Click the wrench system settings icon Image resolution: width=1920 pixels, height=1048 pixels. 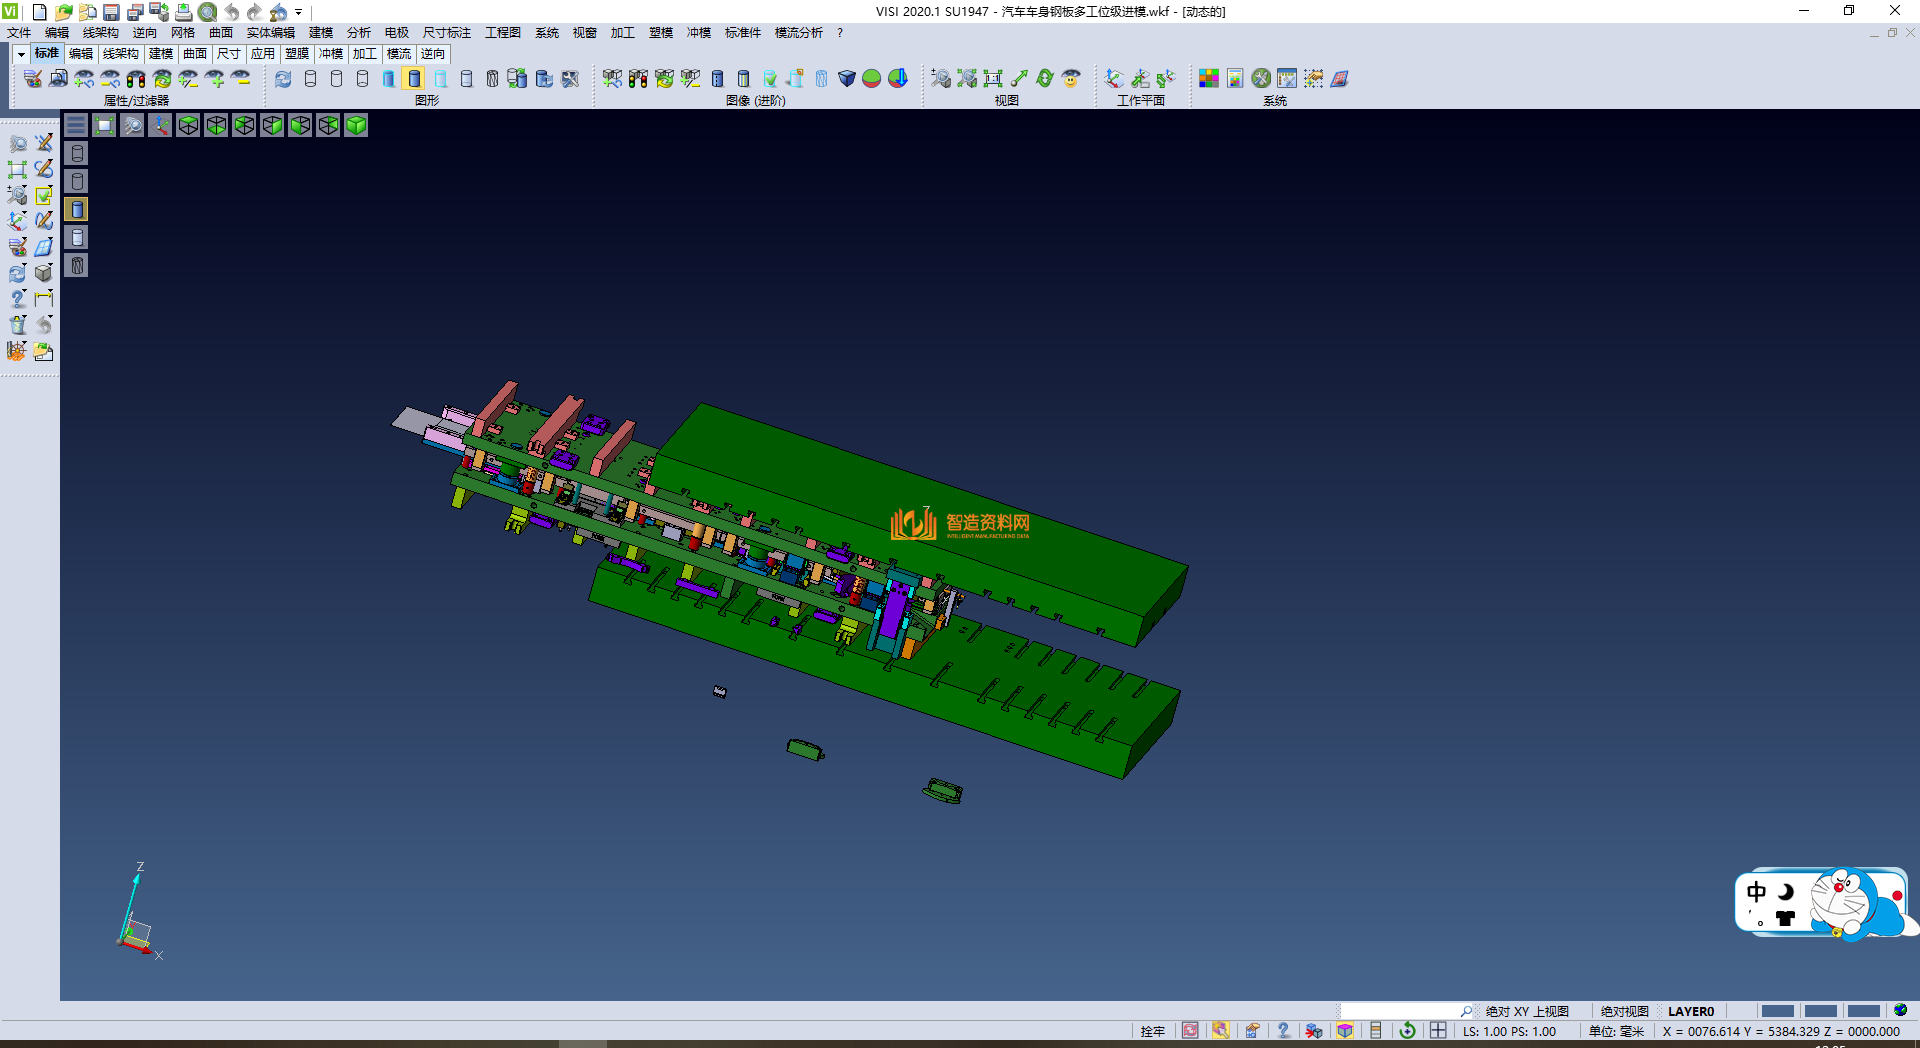(1261, 78)
